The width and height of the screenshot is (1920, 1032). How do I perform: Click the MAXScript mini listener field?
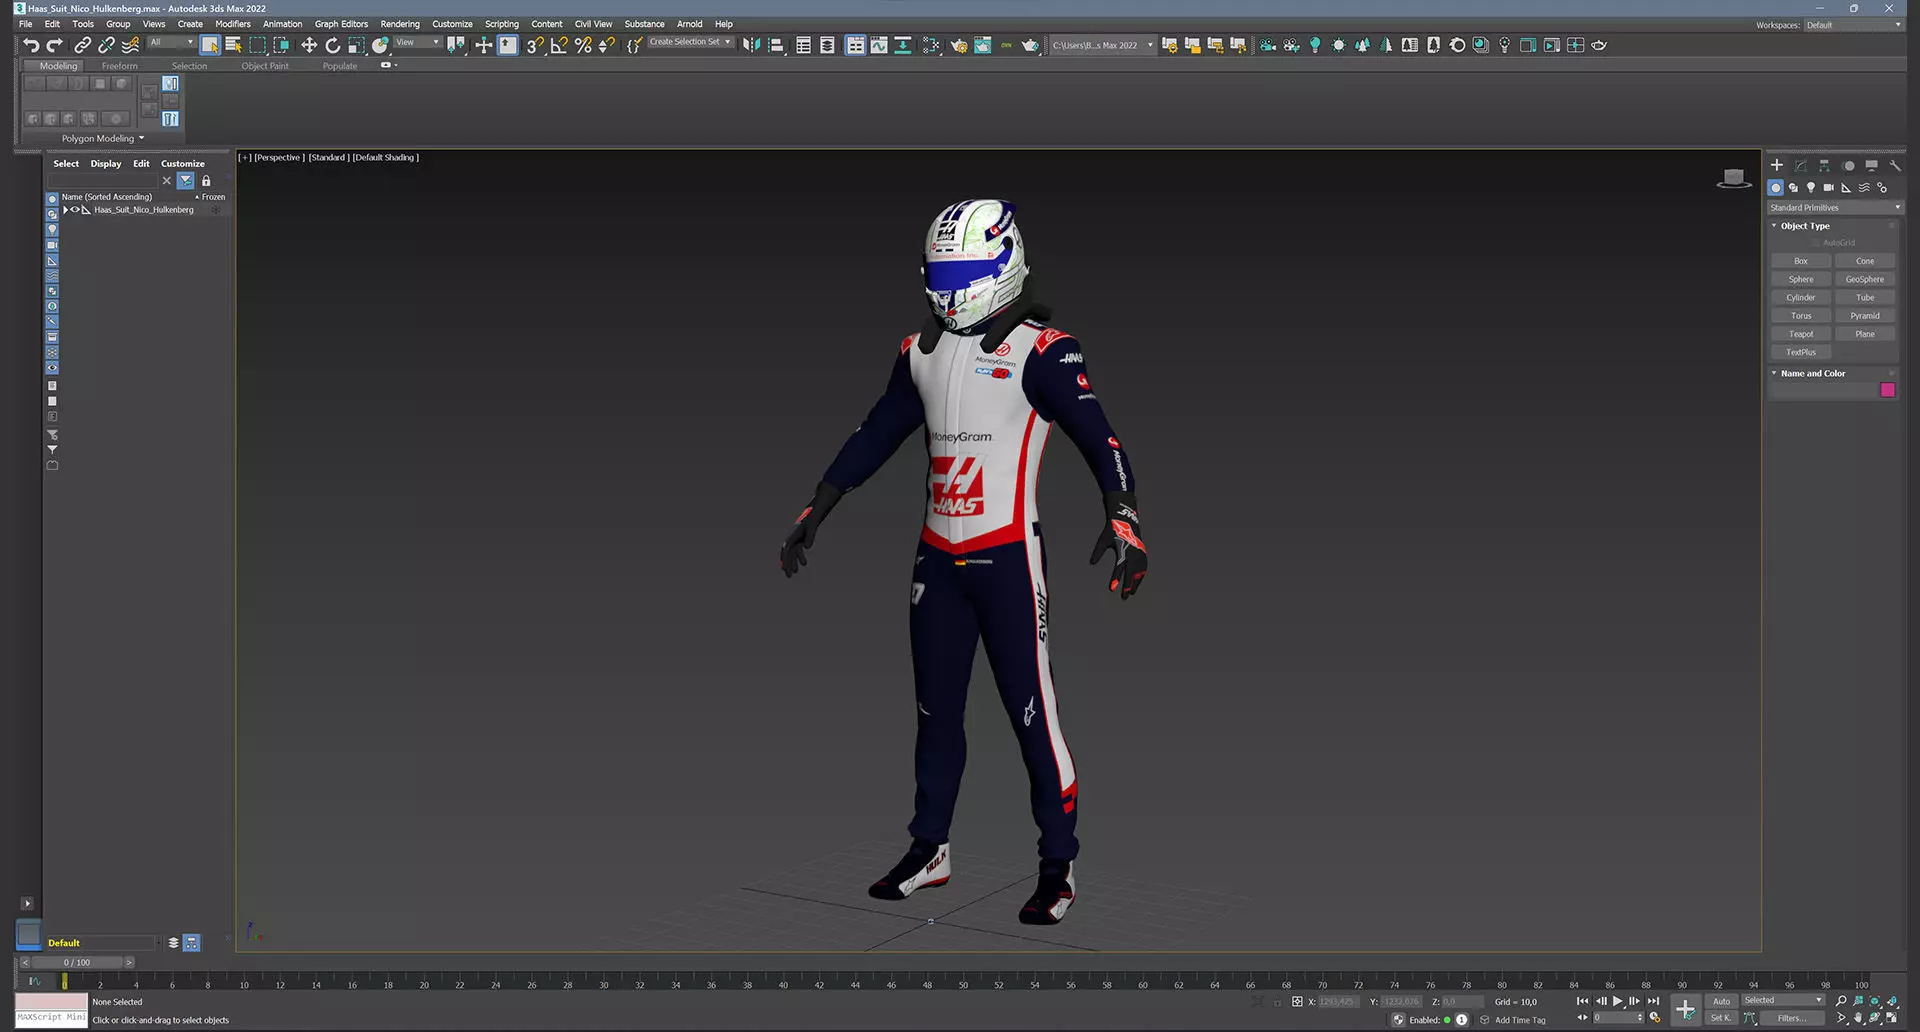coord(51,1017)
